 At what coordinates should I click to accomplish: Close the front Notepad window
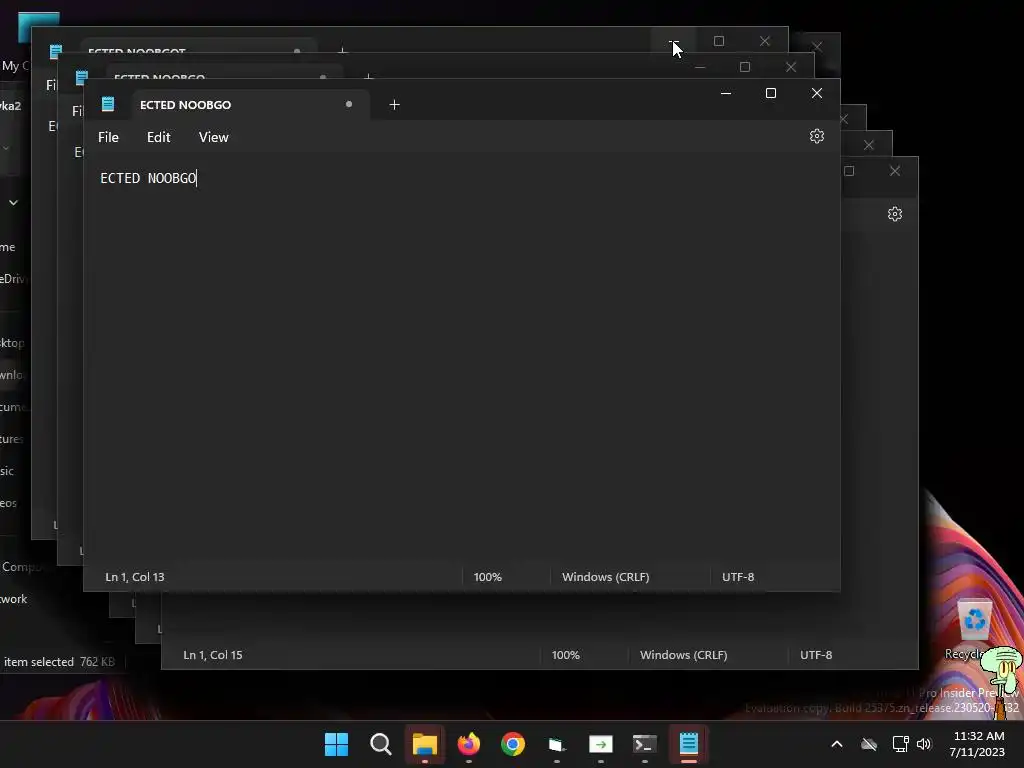[816, 93]
